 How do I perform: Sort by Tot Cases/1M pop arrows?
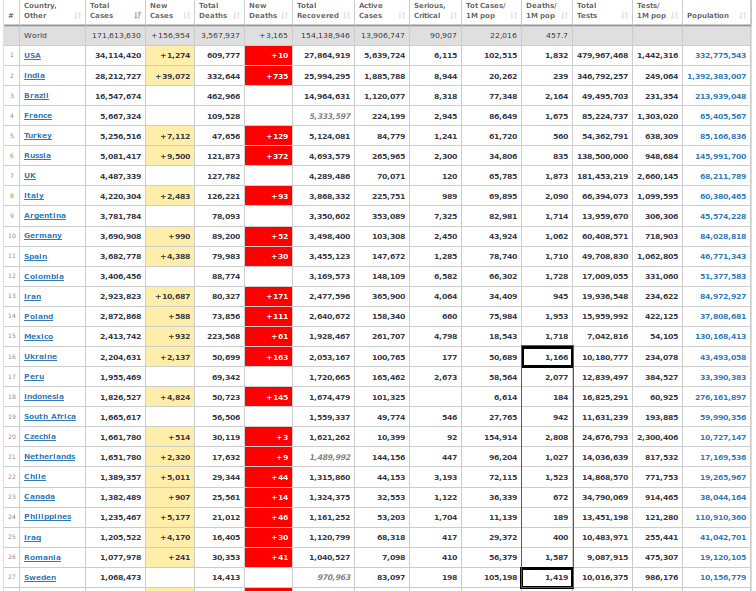coord(513,15)
